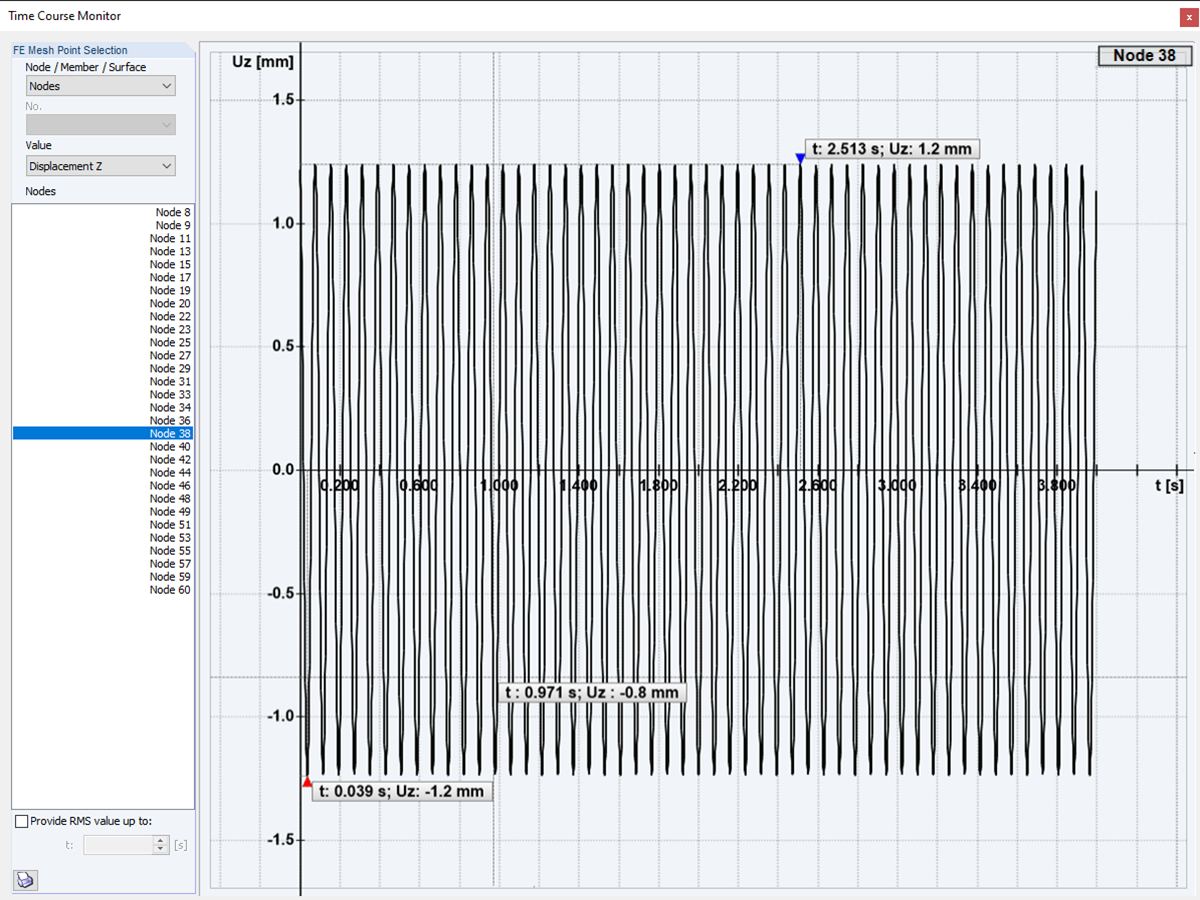Increase RMS time with the up stepper

(x=162, y=841)
